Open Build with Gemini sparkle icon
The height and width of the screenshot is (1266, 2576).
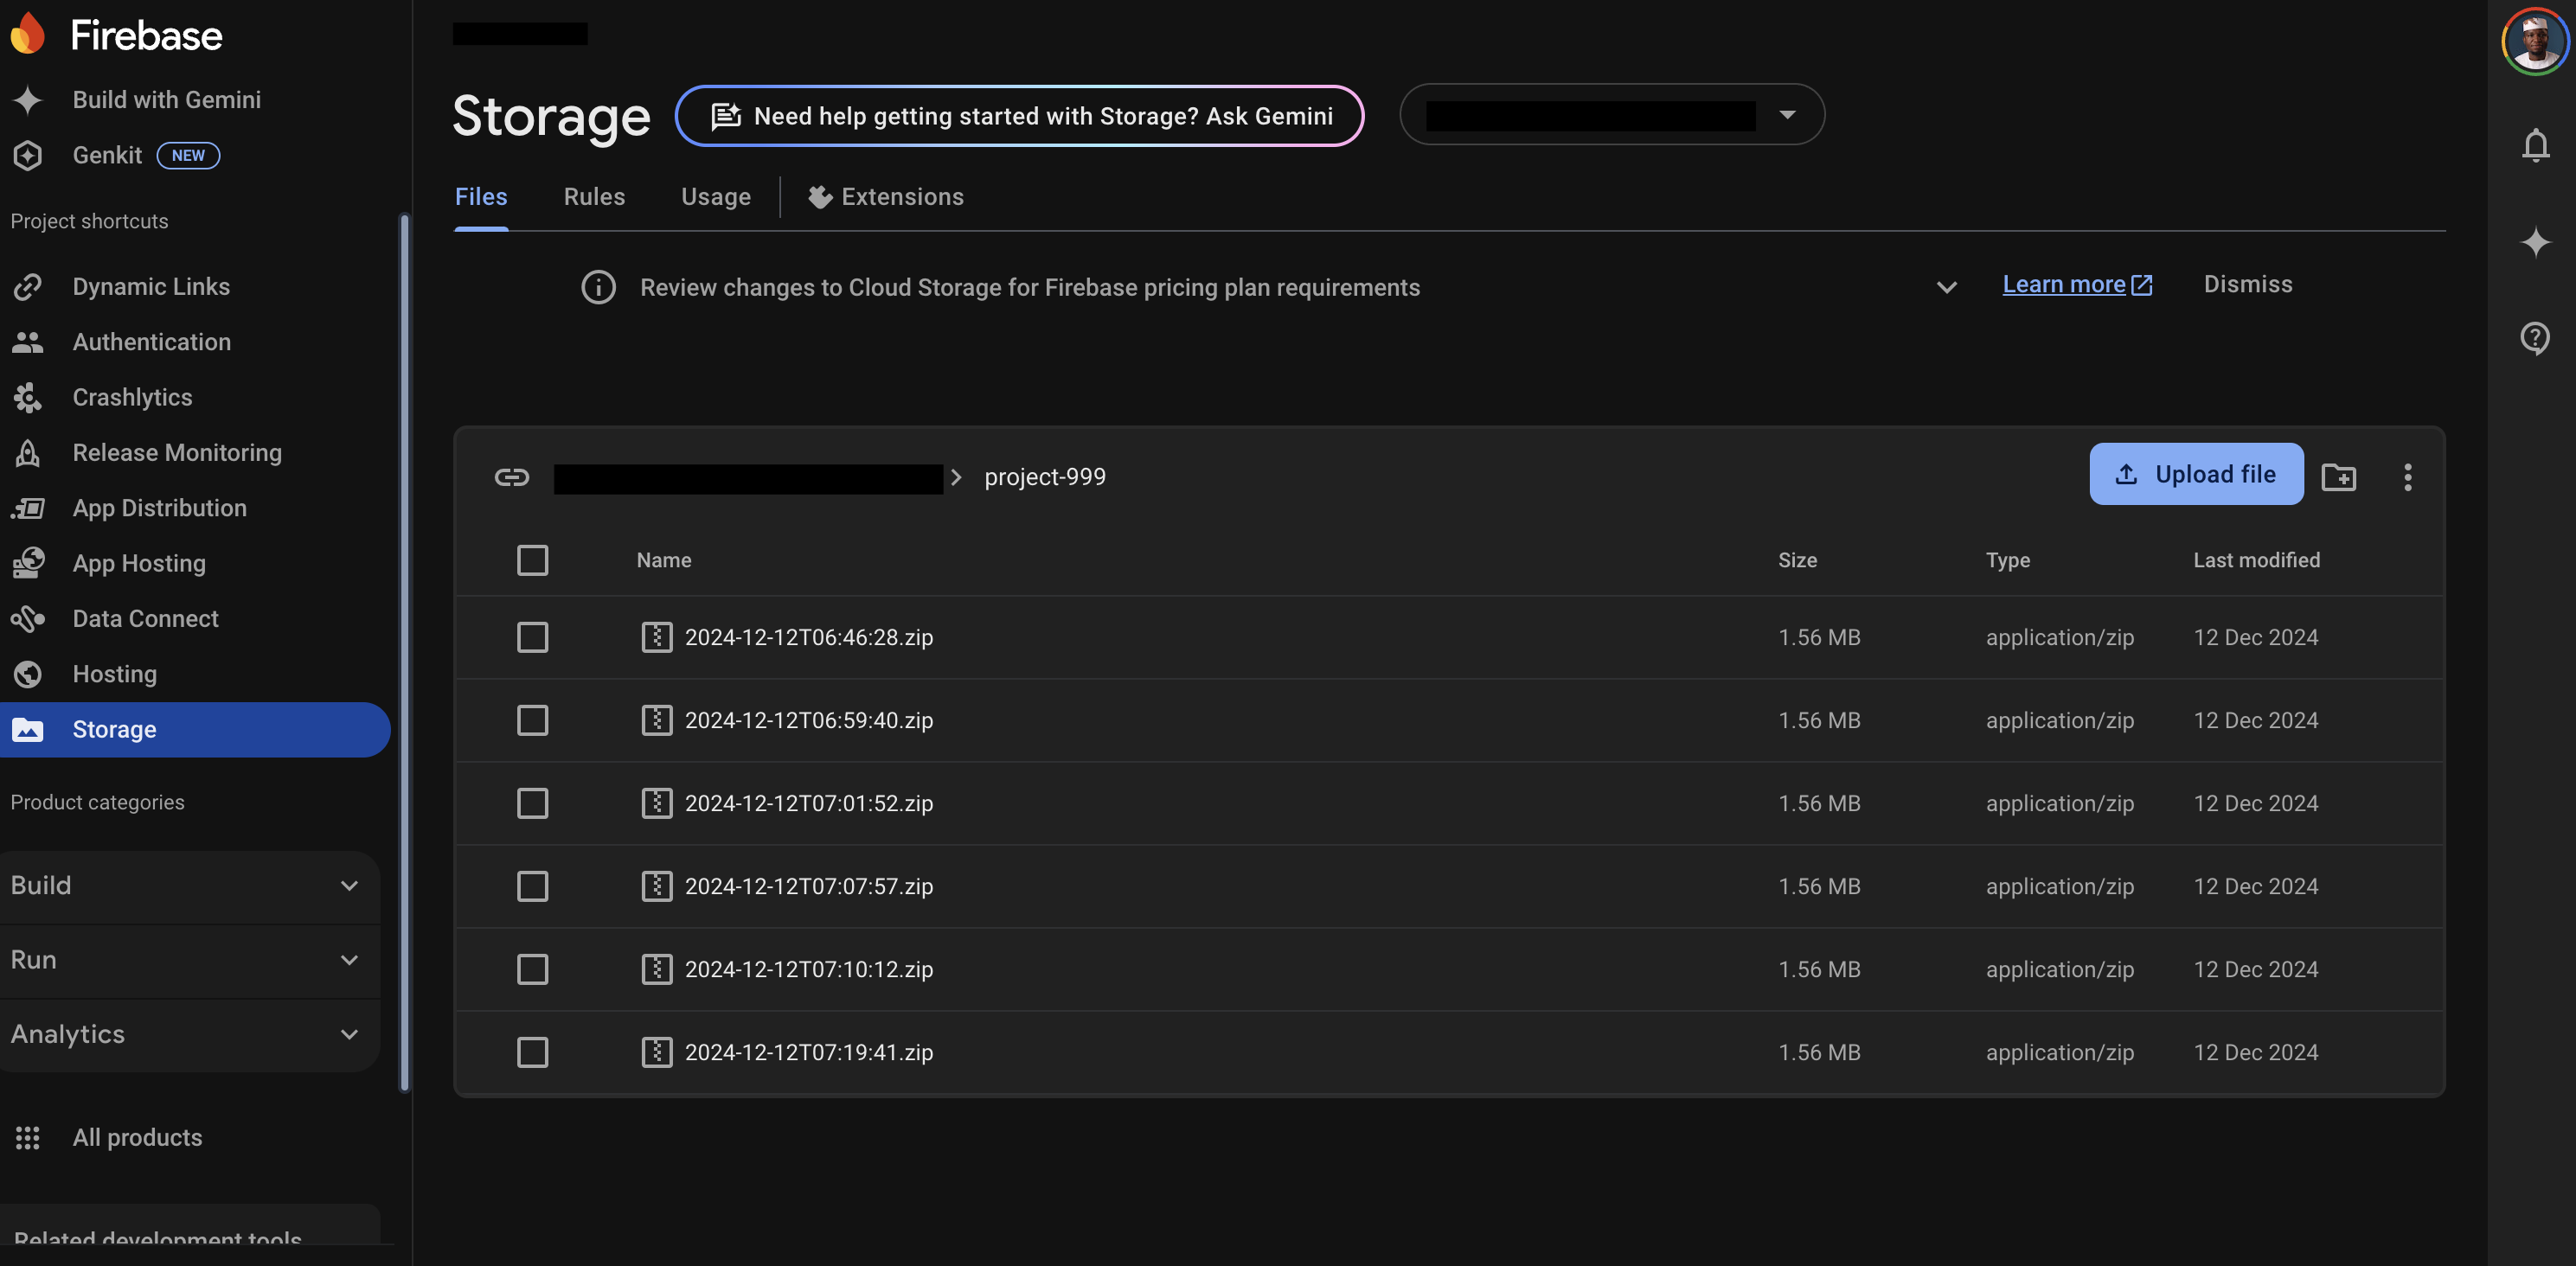(x=28, y=100)
